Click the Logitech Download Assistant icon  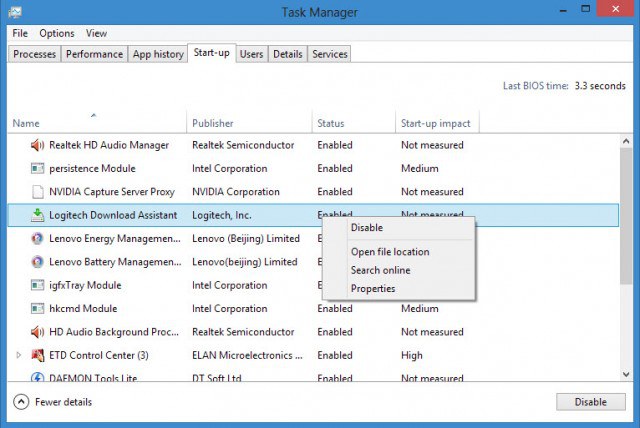(38, 215)
